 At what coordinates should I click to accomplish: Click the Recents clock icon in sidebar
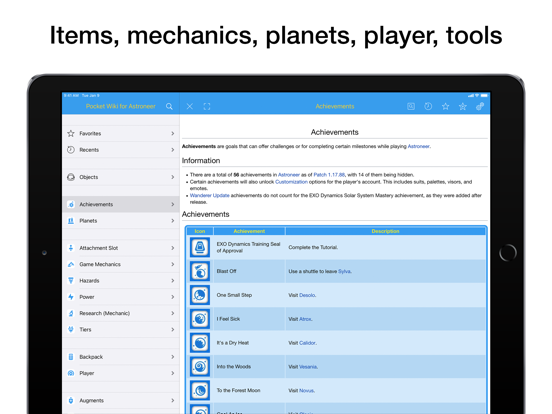coord(71,150)
